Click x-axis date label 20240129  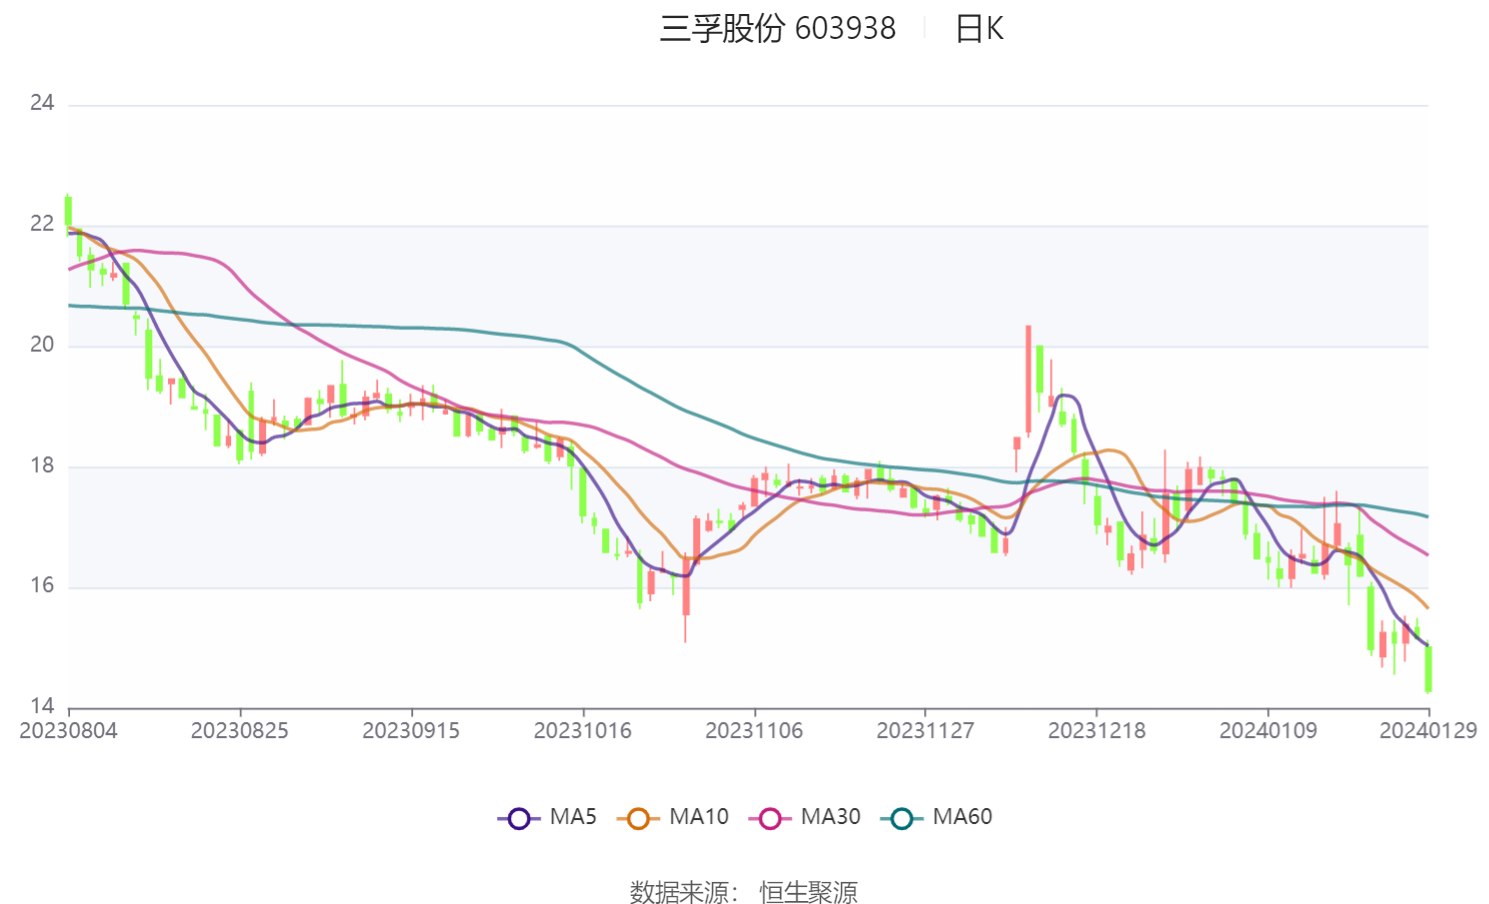(x=1428, y=731)
